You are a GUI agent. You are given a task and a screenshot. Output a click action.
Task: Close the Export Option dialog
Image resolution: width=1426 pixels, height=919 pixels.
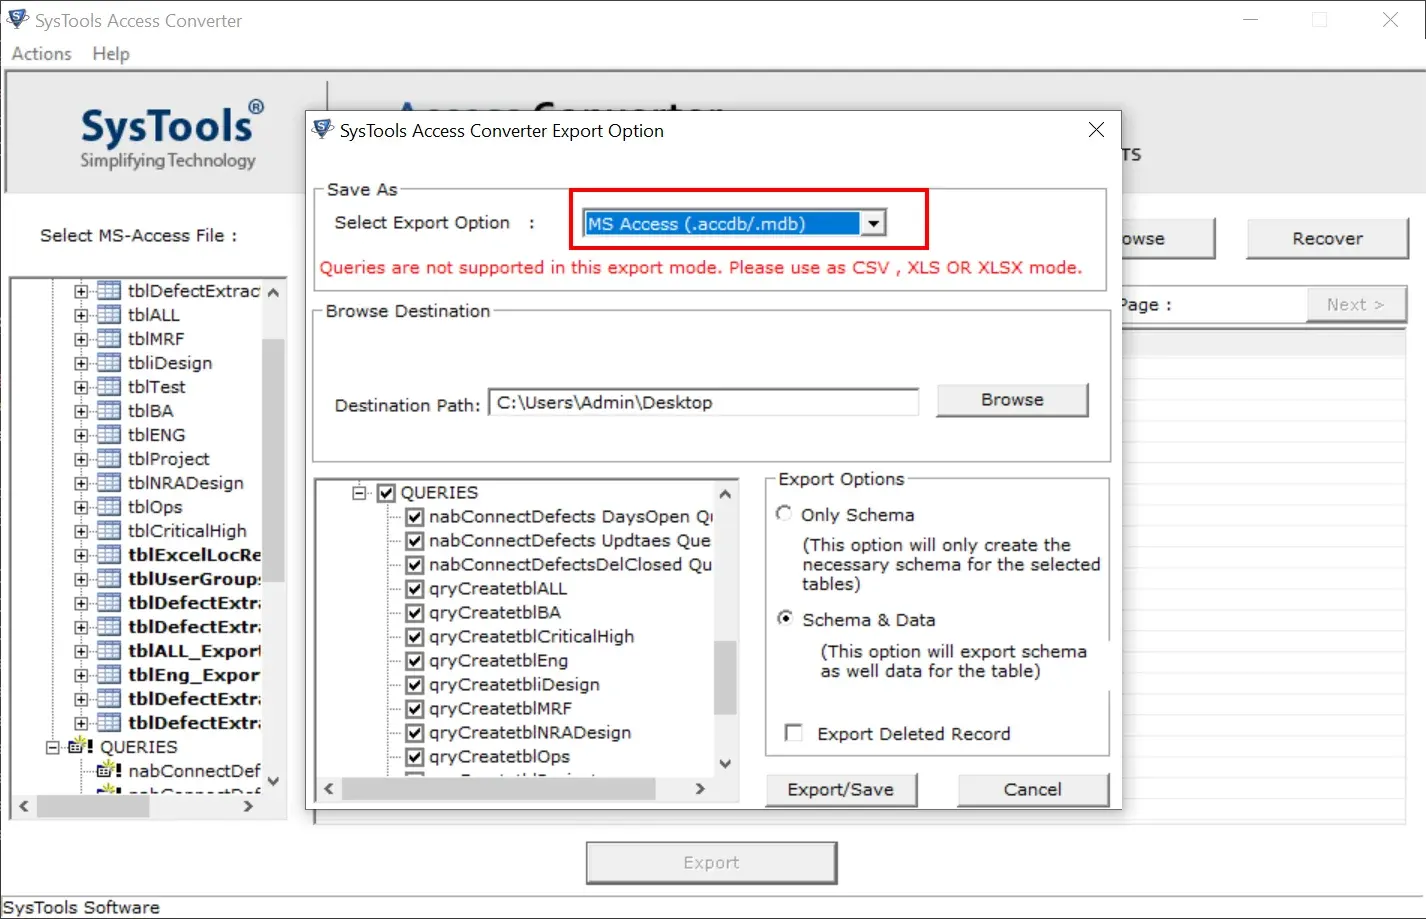coord(1096,130)
